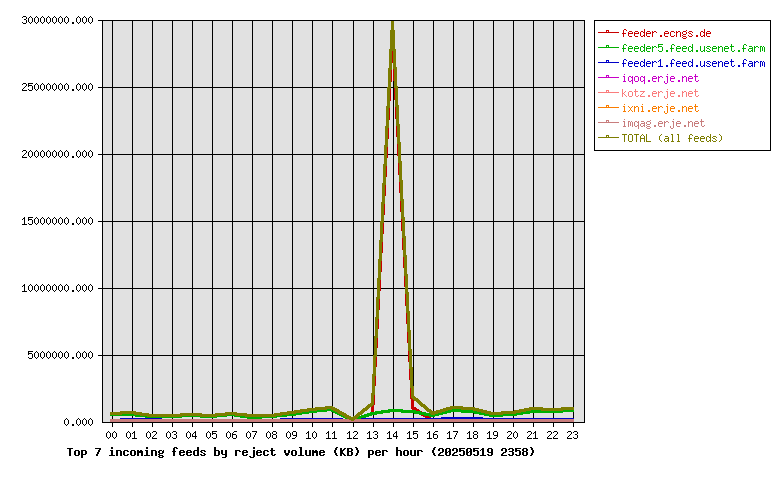Click the 10000000.000 y-axis label
Image resolution: width=780 pixels, height=480 pixels.
[x=57, y=288]
